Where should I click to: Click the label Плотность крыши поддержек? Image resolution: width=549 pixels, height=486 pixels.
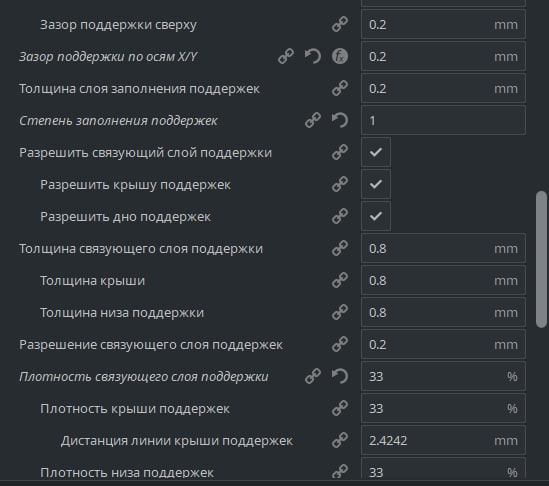coord(135,409)
